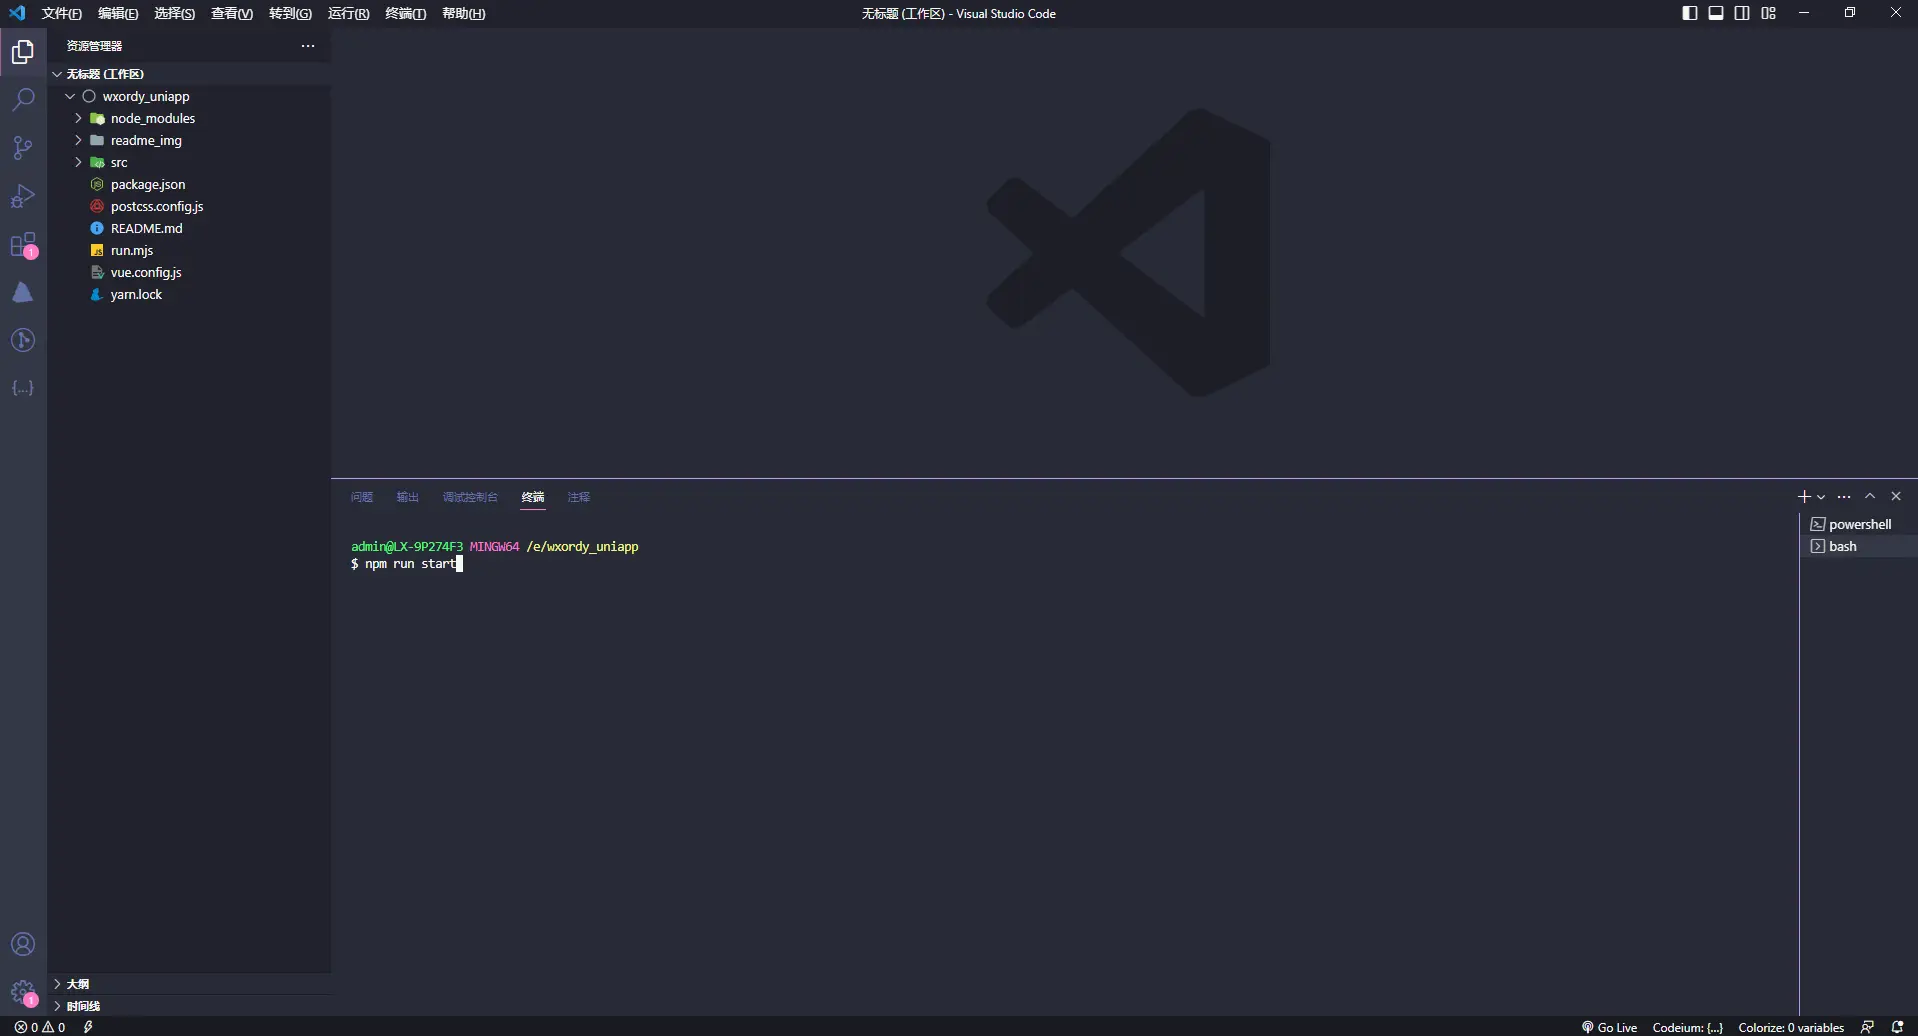Click the VS Code logo in the title bar
This screenshot has height=1036, width=1918.
pos(17,13)
